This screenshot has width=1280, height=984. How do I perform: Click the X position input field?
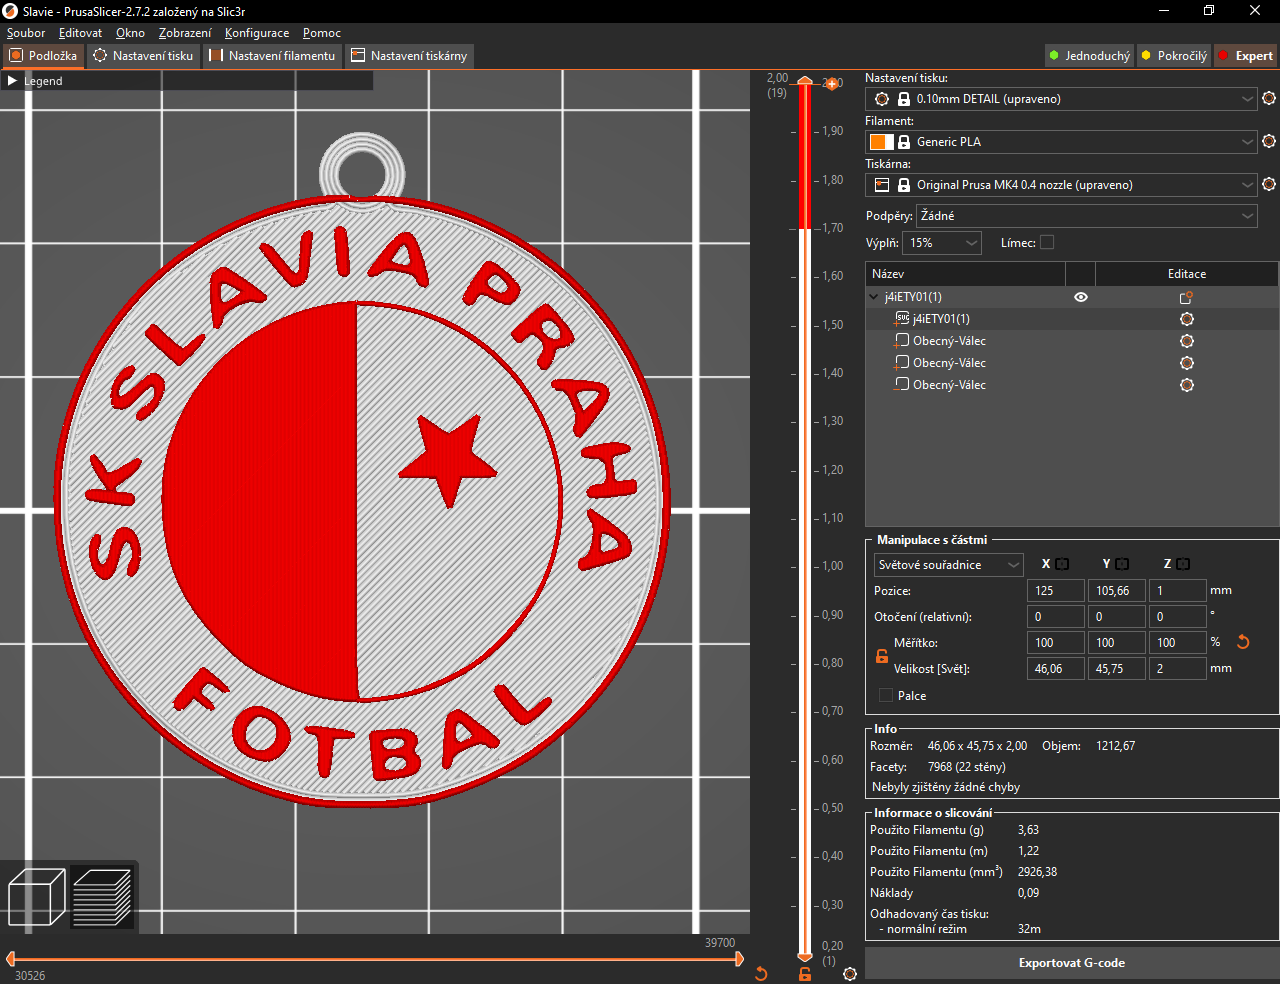[1056, 590]
